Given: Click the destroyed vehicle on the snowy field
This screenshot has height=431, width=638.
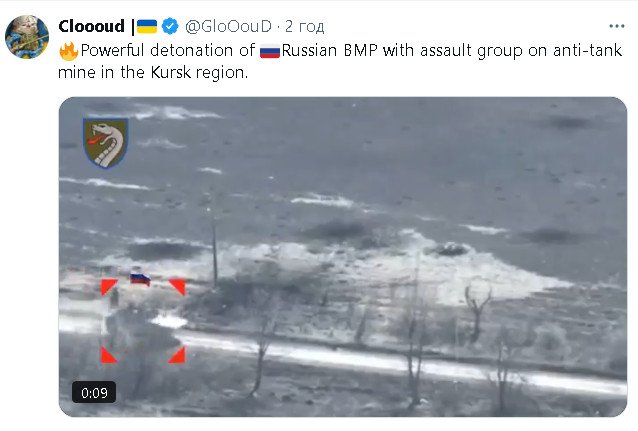Looking at the screenshot, I should pos(450,249).
